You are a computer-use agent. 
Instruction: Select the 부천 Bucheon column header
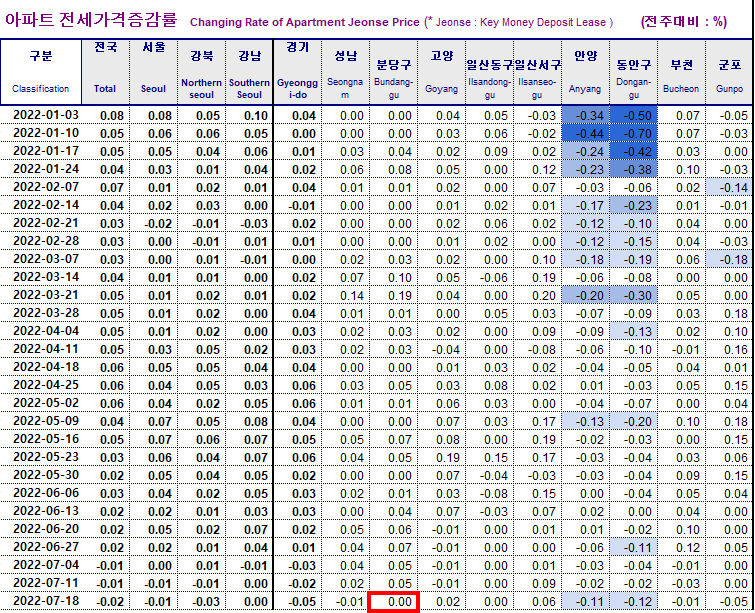681,72
